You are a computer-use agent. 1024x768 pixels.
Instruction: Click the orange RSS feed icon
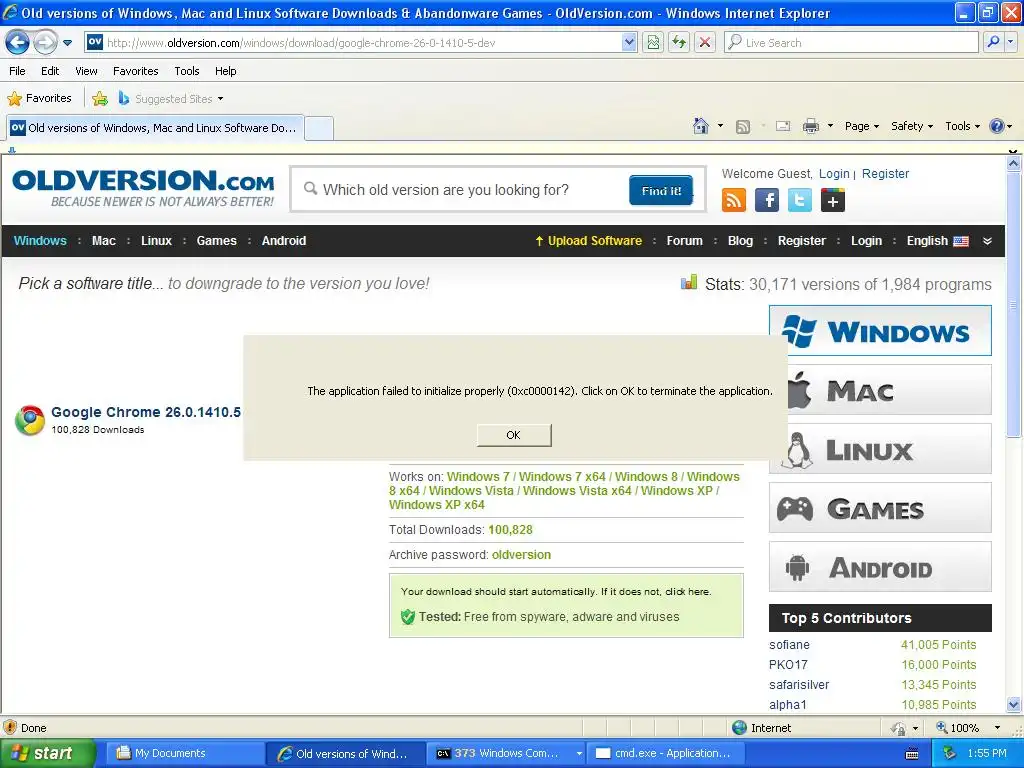click(x=733, y=200)
